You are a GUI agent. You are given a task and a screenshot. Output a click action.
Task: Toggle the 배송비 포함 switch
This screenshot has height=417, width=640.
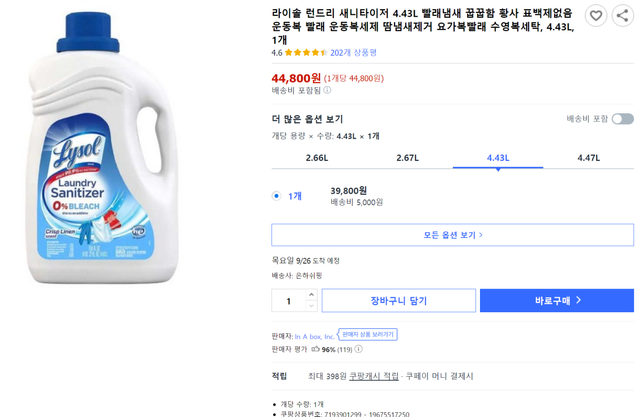point(622,119)
